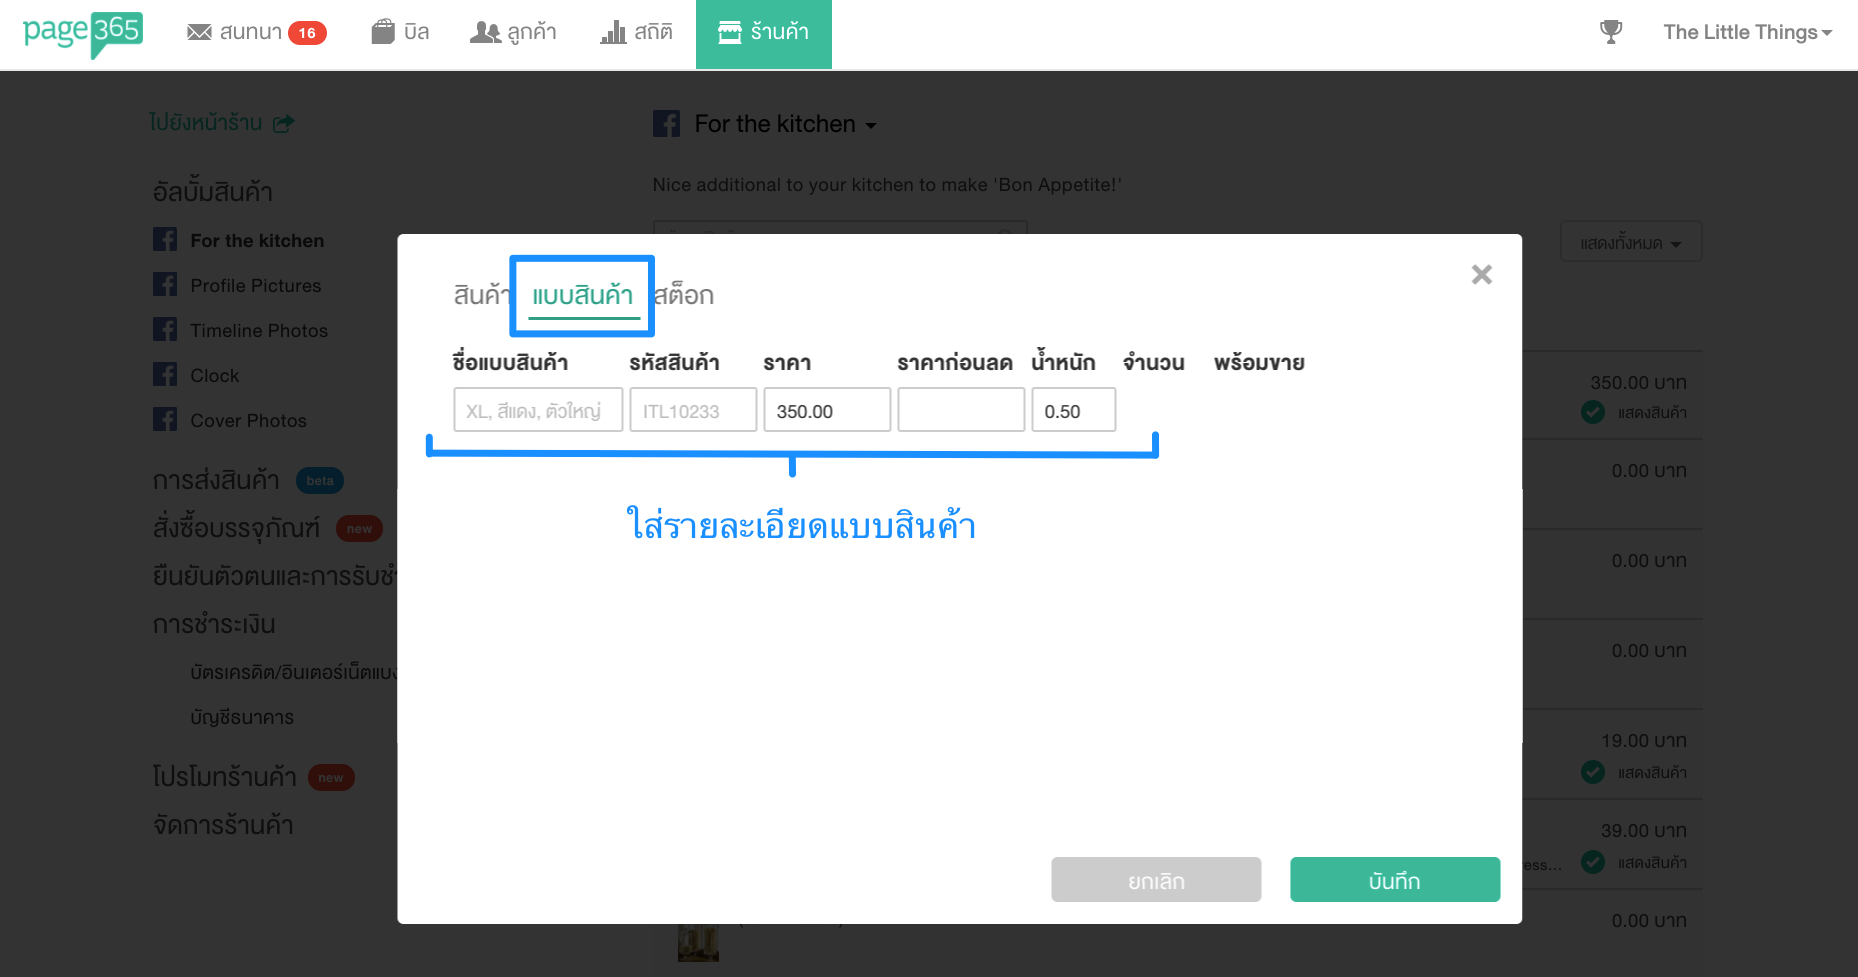This screenshot has width=1858, height=977.
Task: Open the bills (บิล) menu
Action: point(400,32)
